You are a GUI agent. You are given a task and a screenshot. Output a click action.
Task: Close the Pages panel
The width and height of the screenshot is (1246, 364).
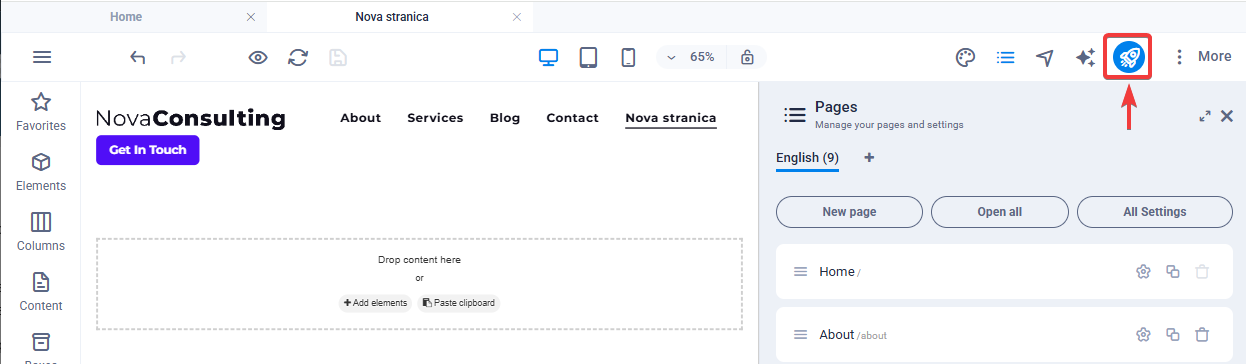click(1227, 116)
